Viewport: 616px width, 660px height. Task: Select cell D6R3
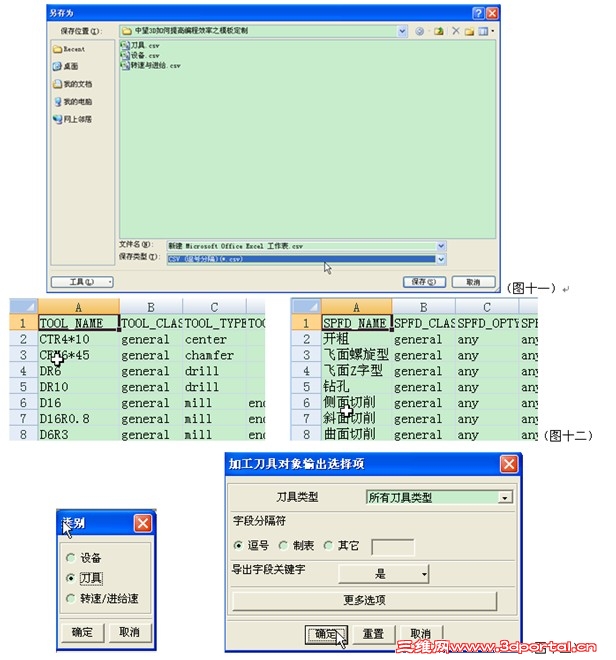[x=78, y=434]
